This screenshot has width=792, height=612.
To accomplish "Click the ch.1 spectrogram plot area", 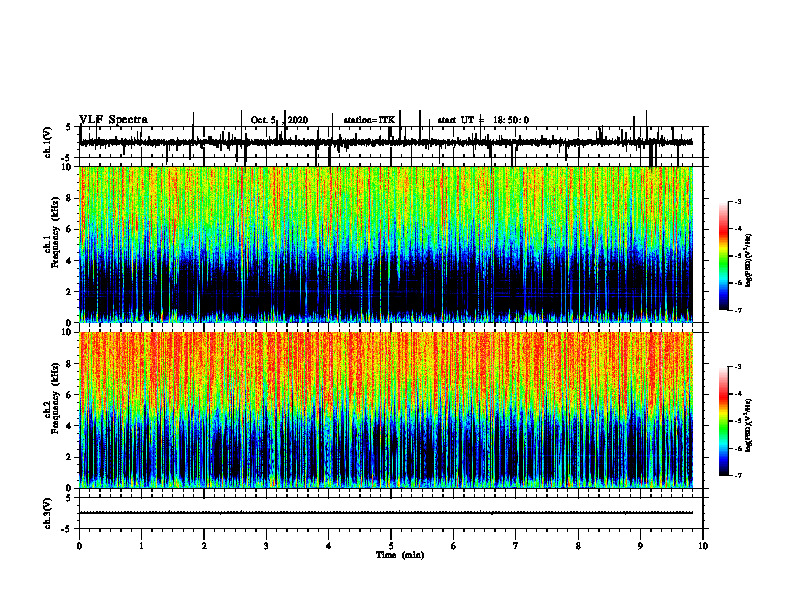I will coord(386,244).
